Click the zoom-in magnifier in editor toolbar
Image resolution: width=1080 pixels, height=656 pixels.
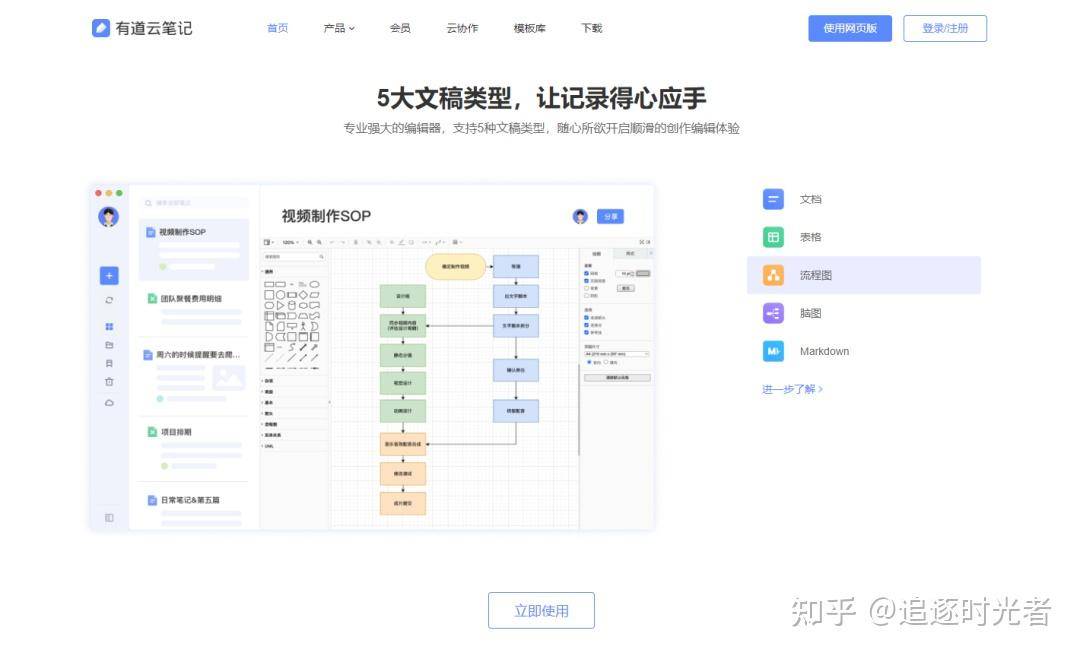pyautogui.click(x=309, y=242)
